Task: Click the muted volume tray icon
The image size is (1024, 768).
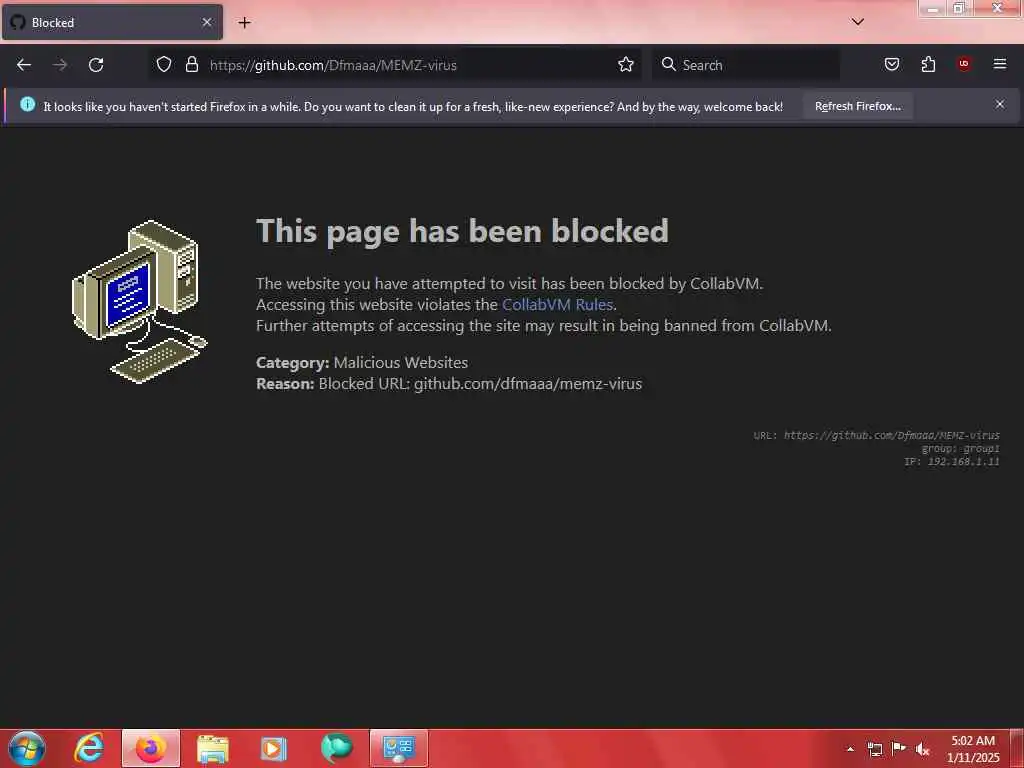Action: coord(922,749)
